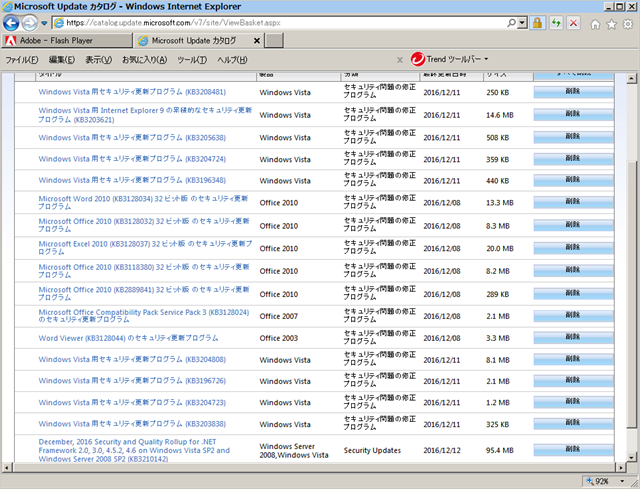This screenshot has width=640, height=489.
Task: Open Word Viewer KB3128044 link
Action: pos(128,338)
